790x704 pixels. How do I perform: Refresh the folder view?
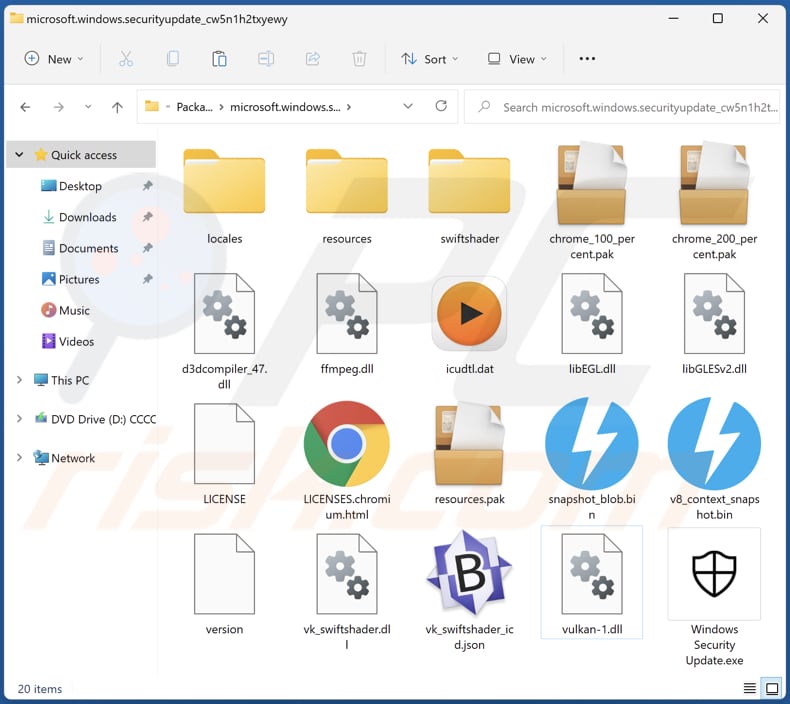[x=441, y=106]
